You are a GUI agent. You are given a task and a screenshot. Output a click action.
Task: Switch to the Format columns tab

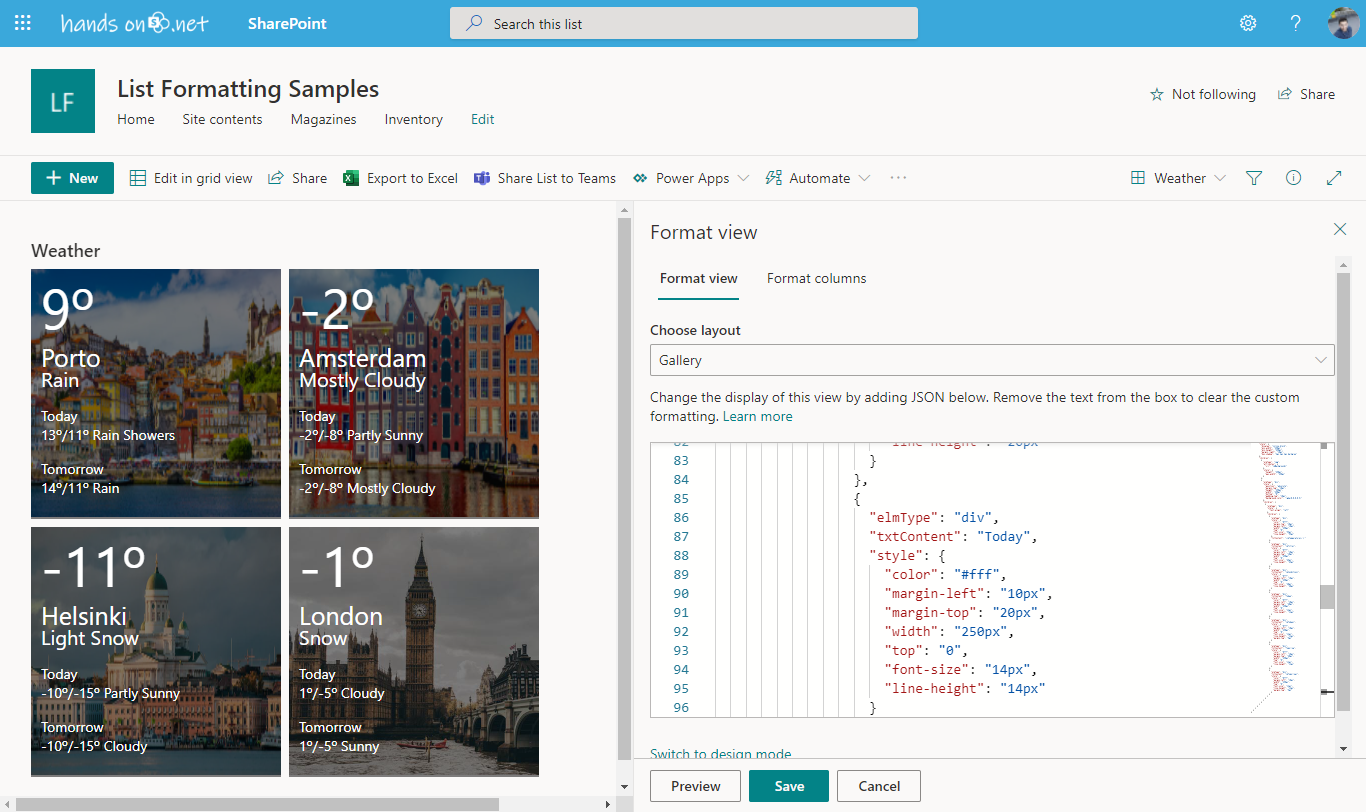point(816,278)
